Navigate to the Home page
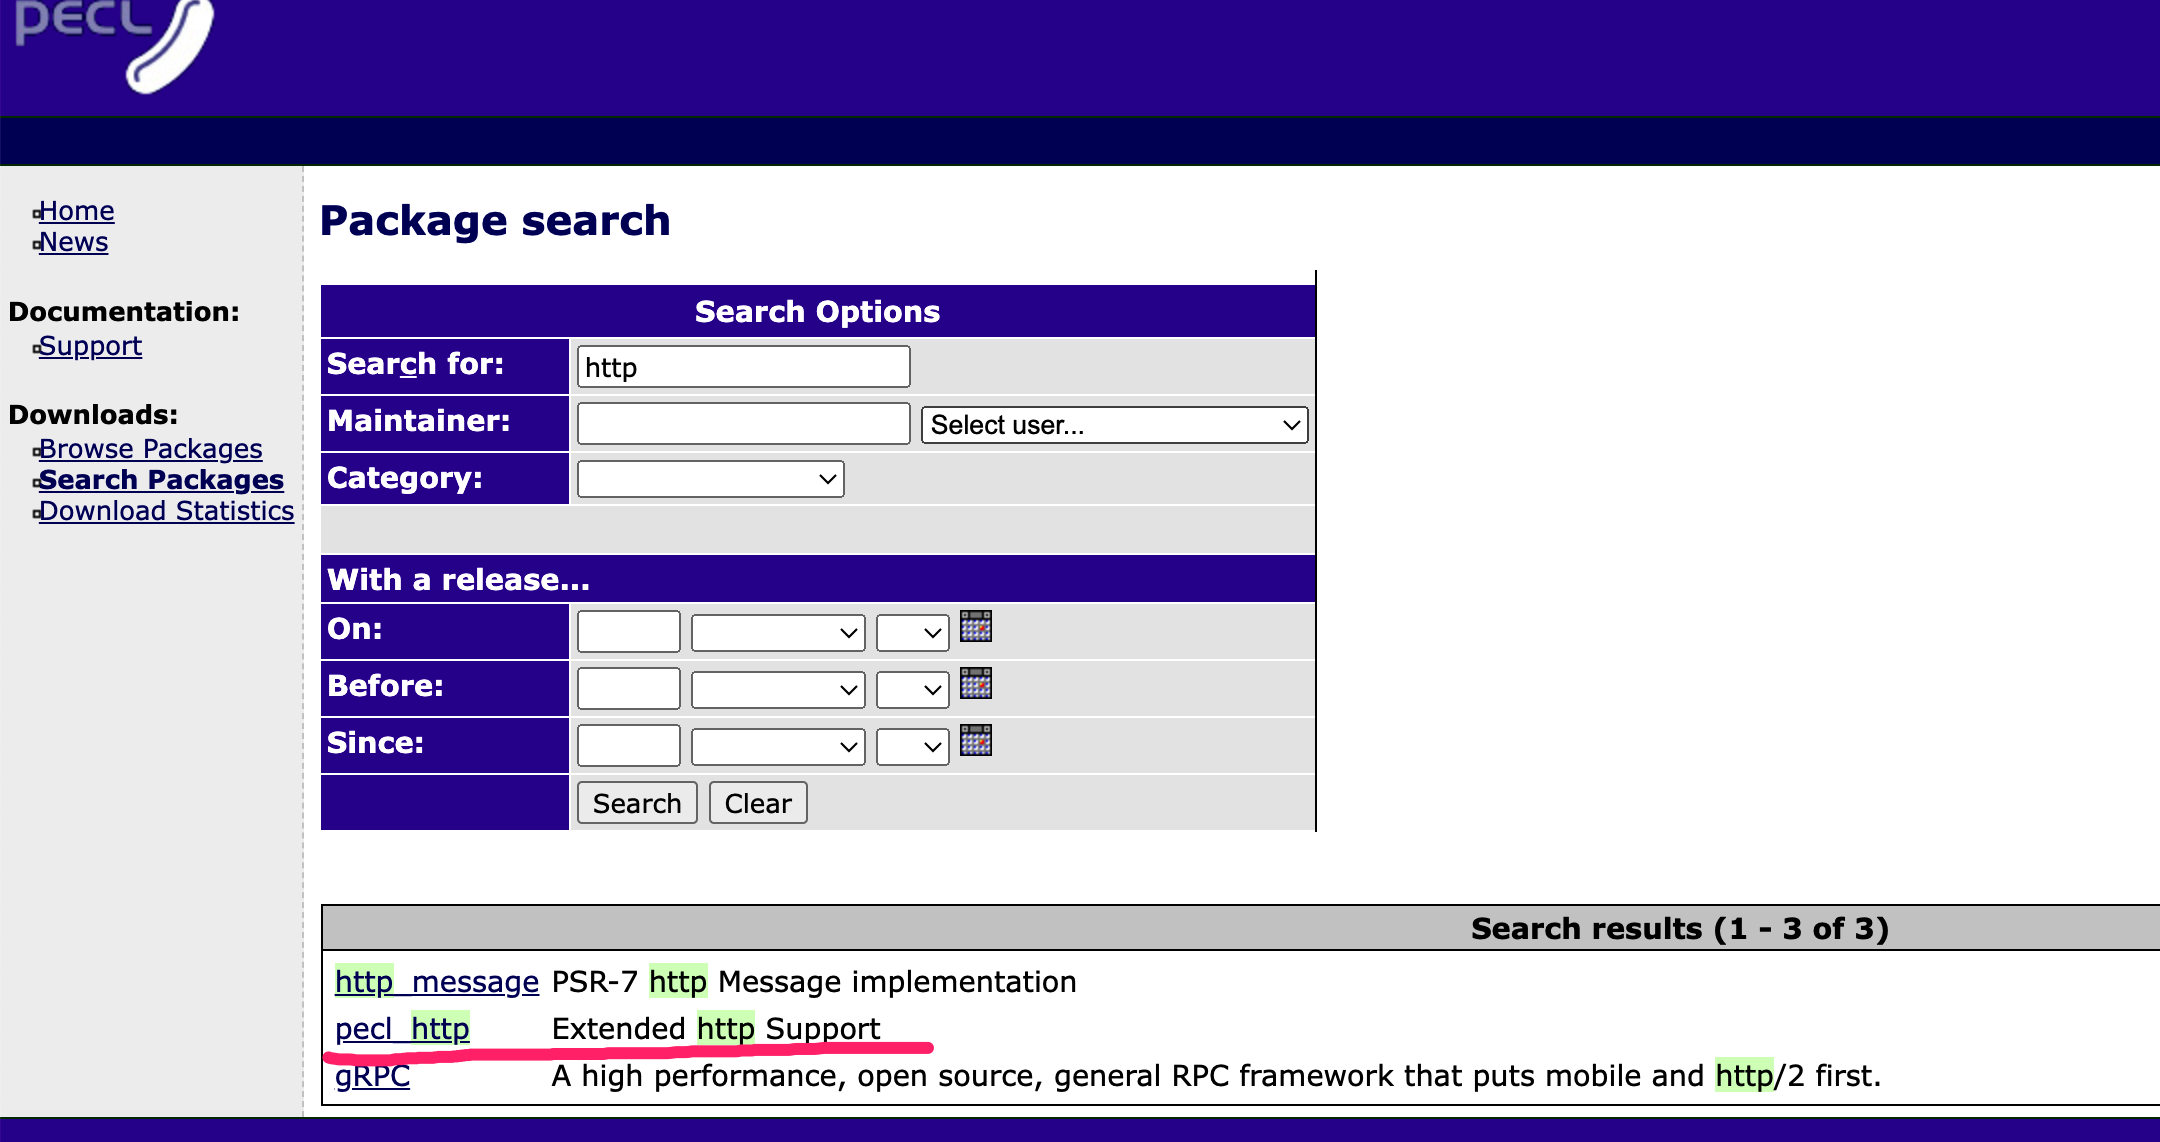 78,210
